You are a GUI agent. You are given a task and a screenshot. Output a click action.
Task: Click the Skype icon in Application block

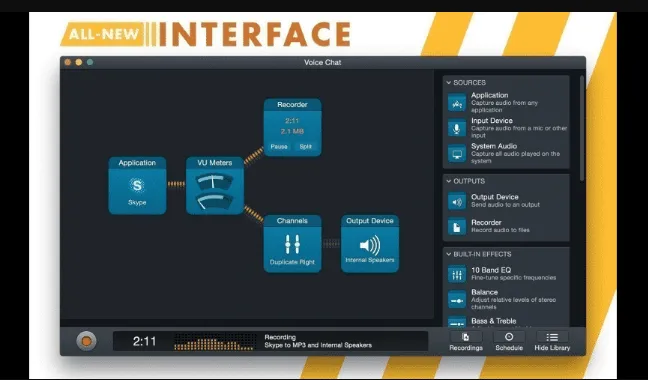[137, 185]
